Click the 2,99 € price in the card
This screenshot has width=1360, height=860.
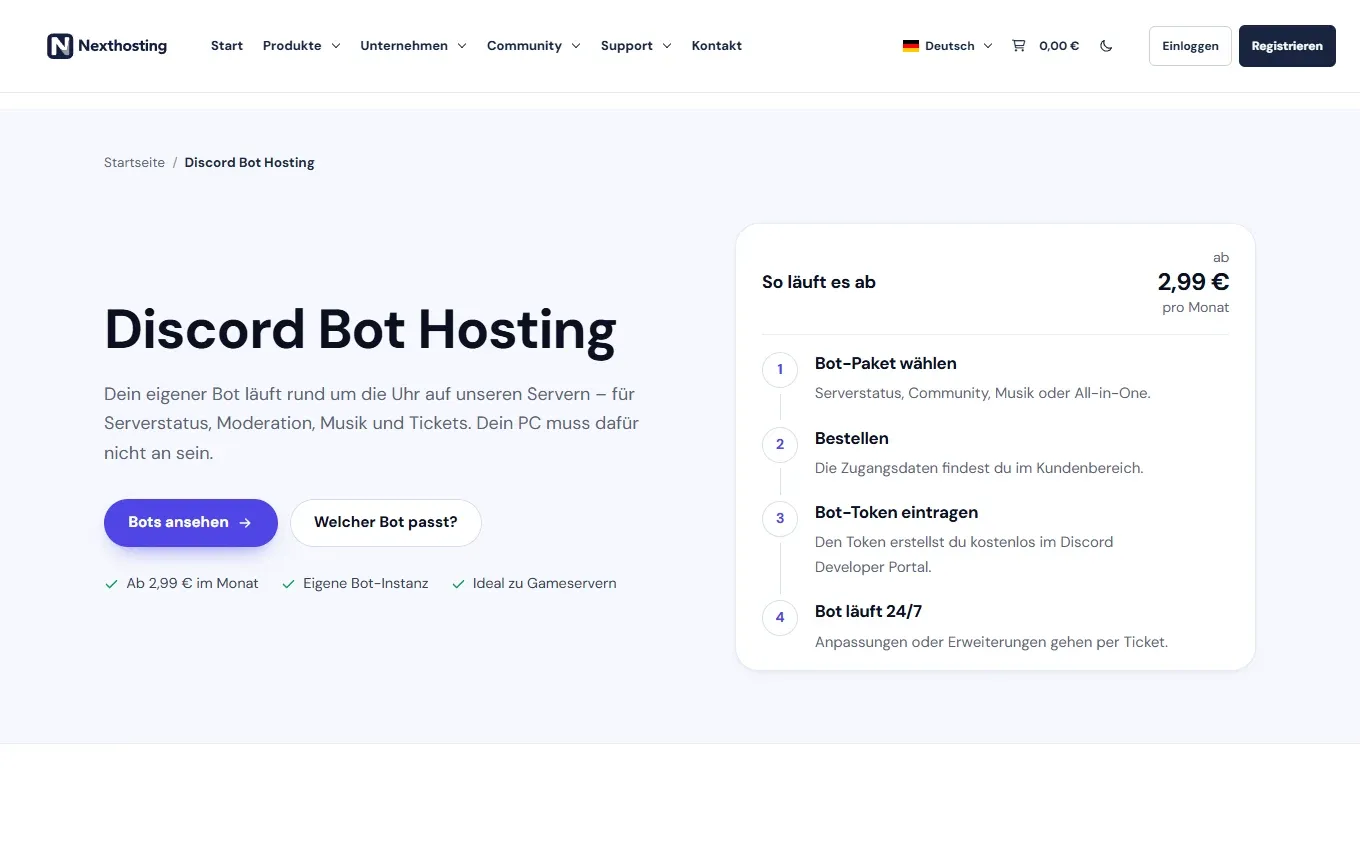coord(1193,282)
